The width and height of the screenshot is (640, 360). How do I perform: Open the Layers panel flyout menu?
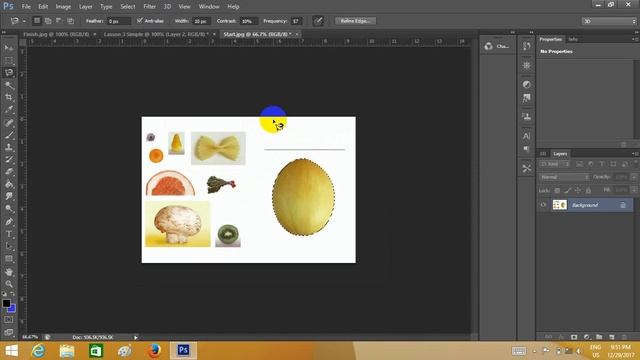(x=635, y=154)
